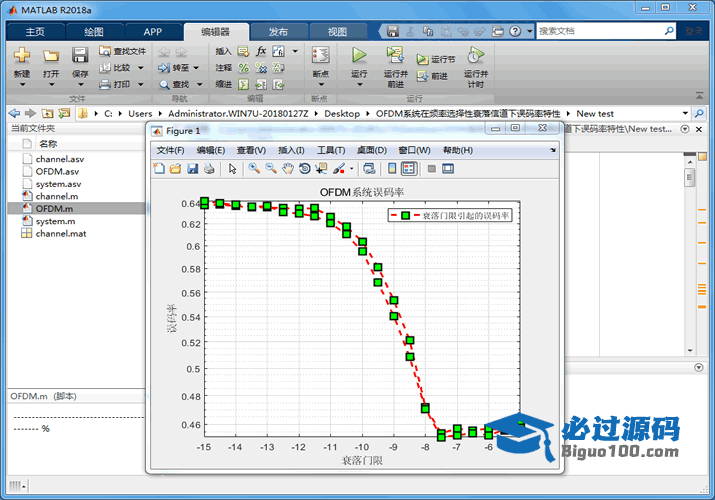715x500 pixels.
Task: Open the View (视图) tab
Action: coord(337,32)
